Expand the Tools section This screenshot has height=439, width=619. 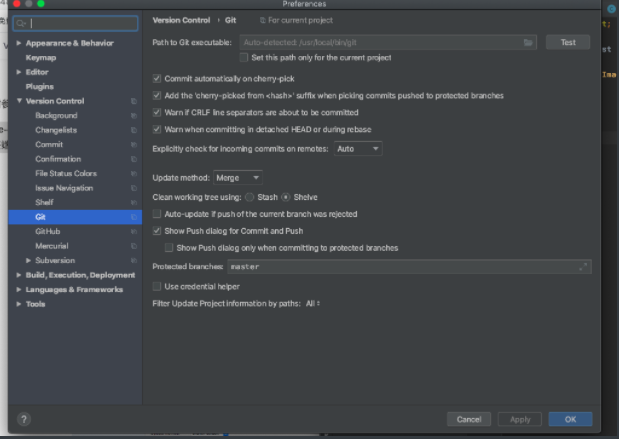pos(19,304)
